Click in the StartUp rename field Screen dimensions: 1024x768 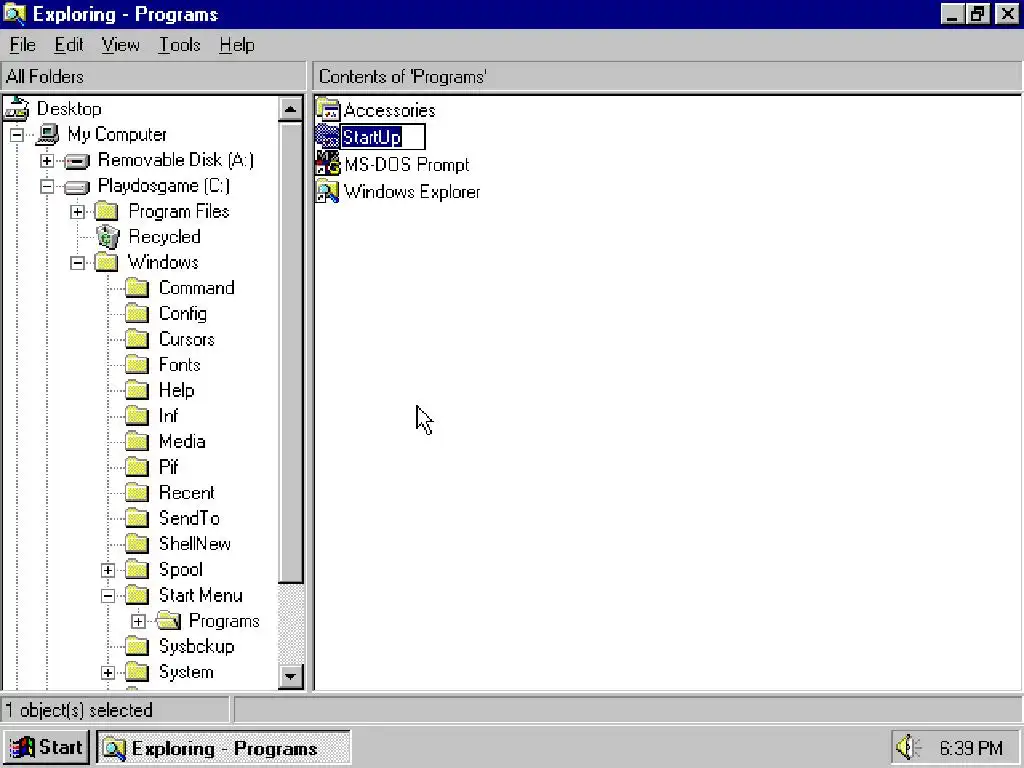[x=383, y=137]
